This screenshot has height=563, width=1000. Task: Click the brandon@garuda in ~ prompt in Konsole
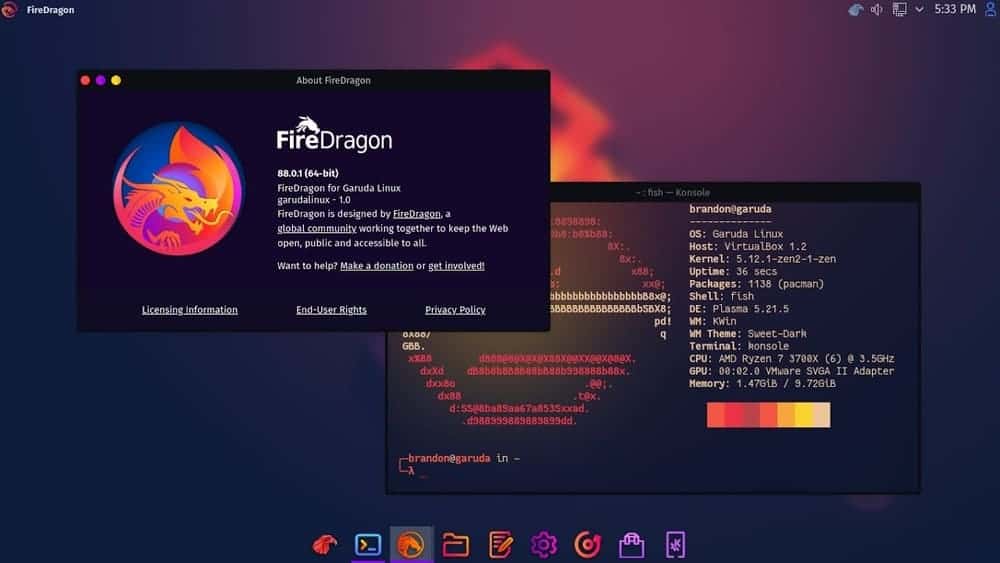click(x=464, y=458)
